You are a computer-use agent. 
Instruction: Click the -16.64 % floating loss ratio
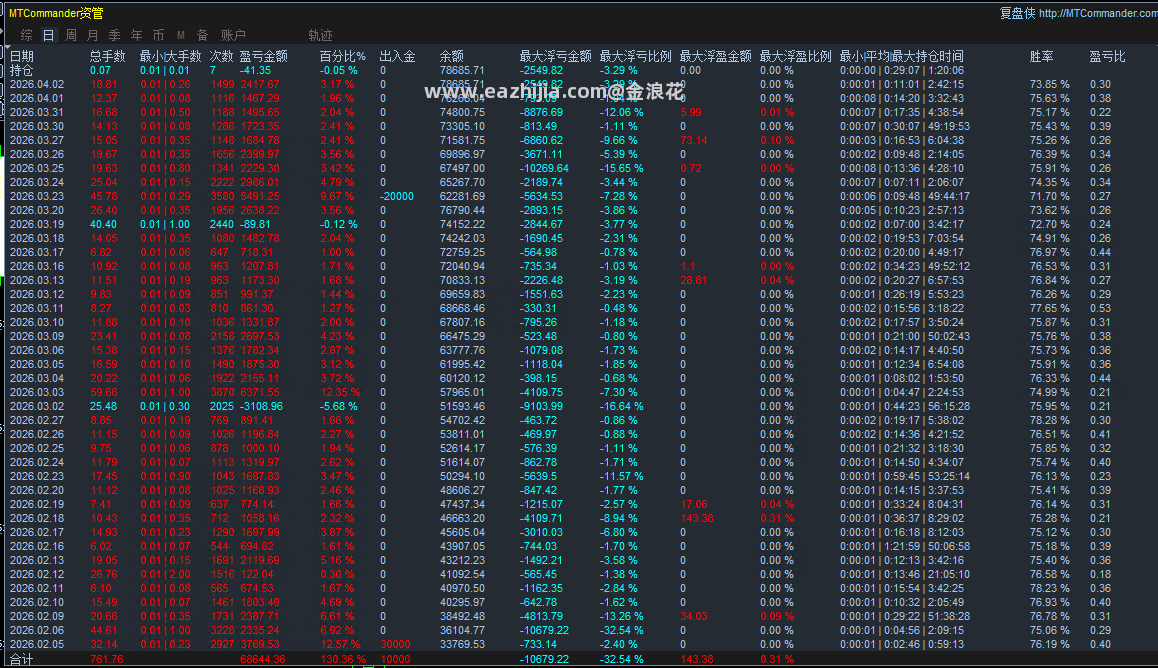621,406
